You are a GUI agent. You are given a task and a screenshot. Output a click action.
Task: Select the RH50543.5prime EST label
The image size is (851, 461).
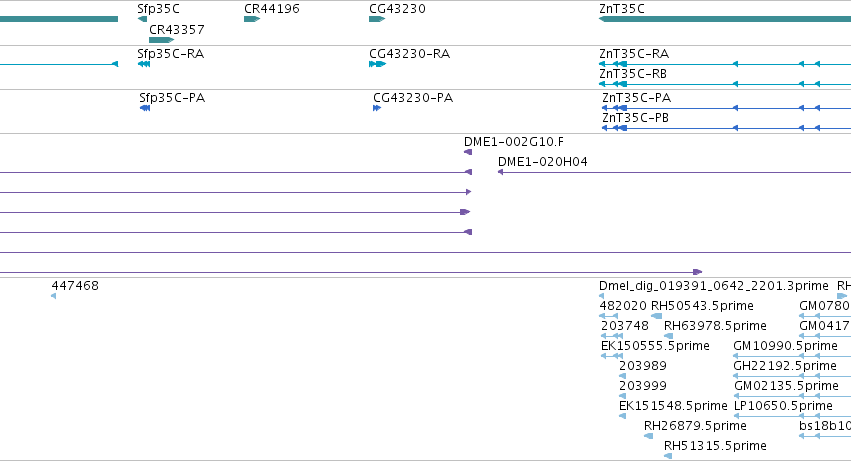pyautogui.click(x=702, y=306)
